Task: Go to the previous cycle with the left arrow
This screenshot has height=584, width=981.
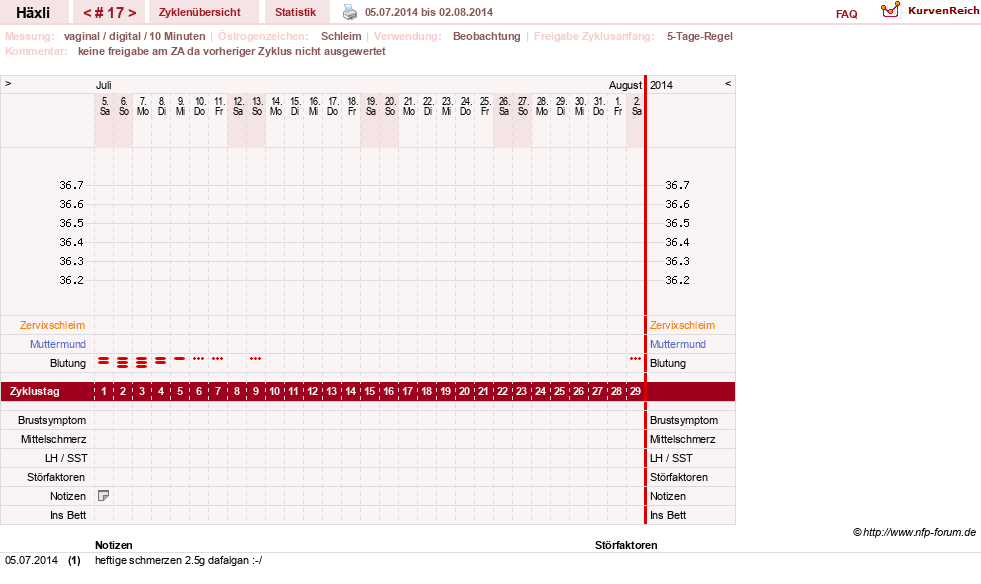Action: point(88,13)
